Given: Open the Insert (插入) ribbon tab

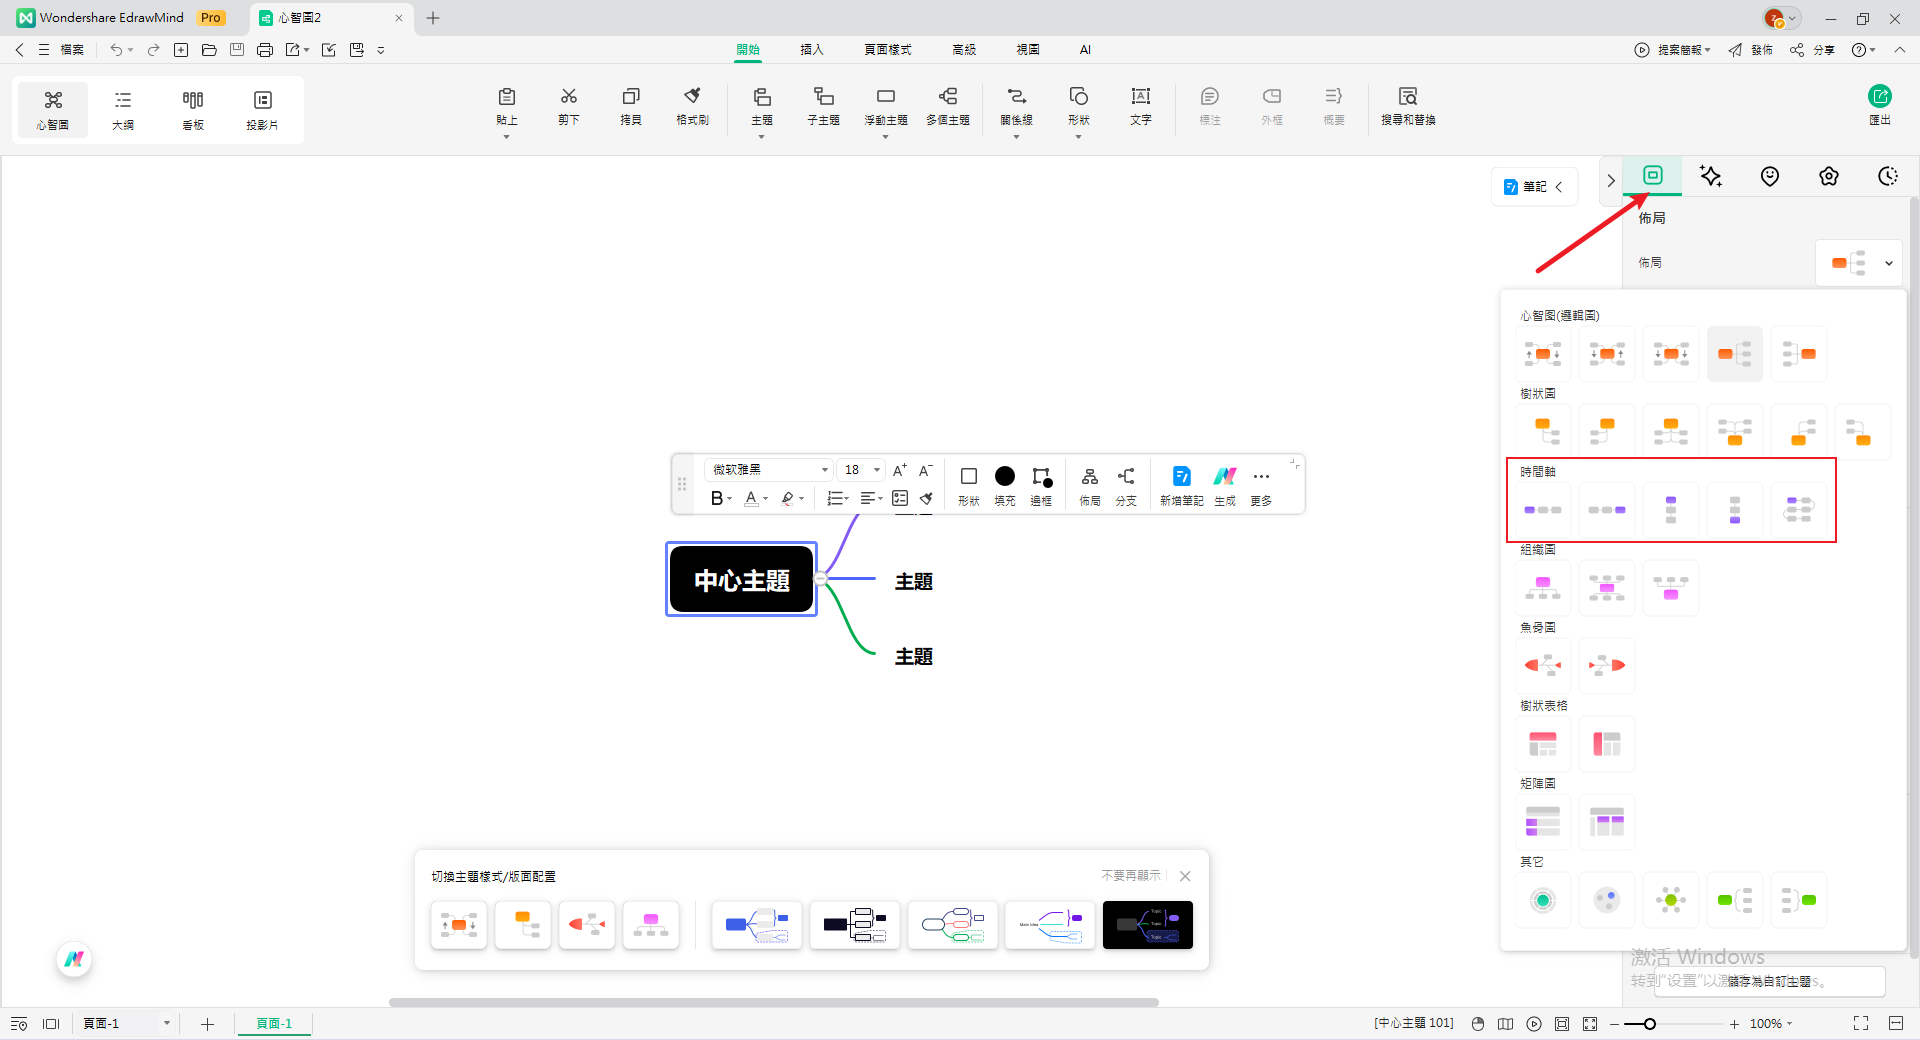Looking at the screenshot, I should pos(811,49).
